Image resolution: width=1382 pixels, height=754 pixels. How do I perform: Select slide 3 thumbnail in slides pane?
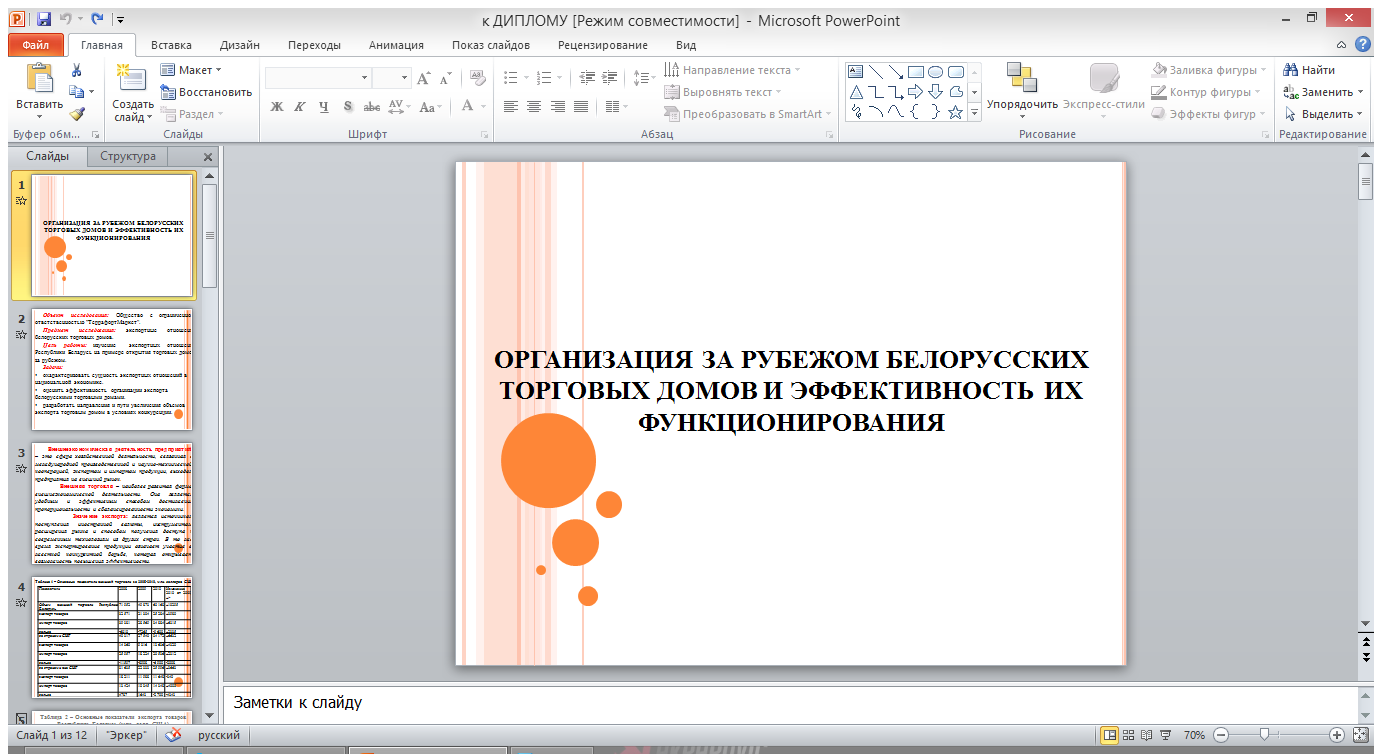[113, 503]
